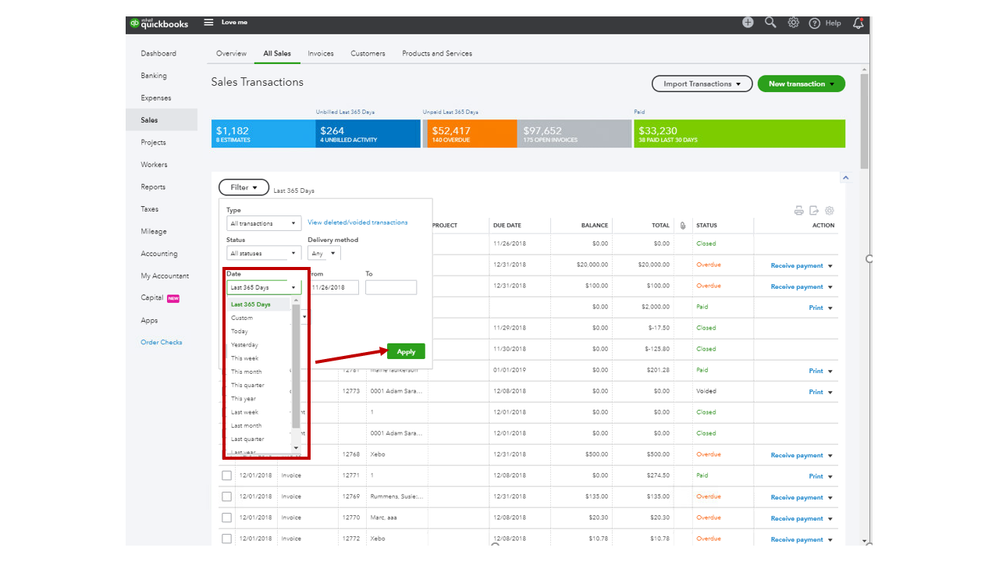Image resolution: width=999 pixels, height=562 pixels.
Task: Click Print for the $201.28 paid row
Action: (816, 371)
